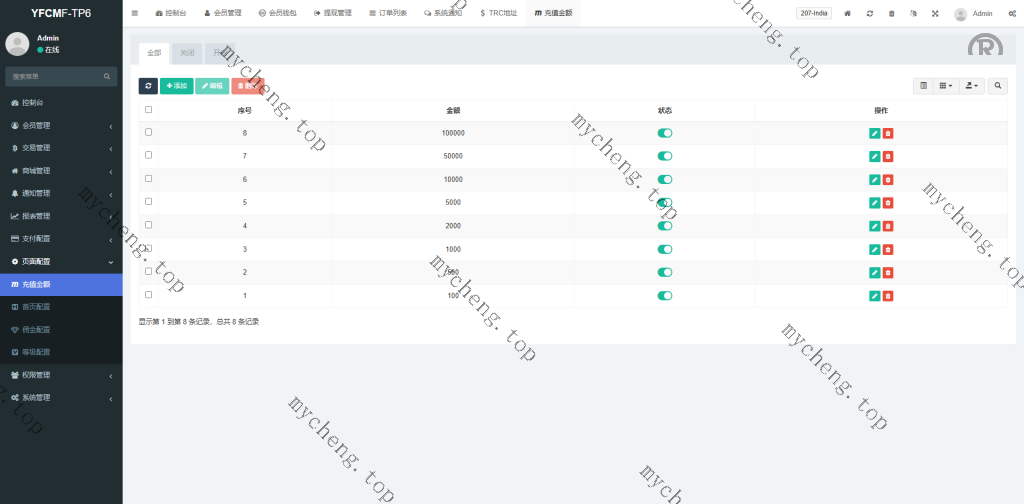Collapse the 页面配置 sidebar section
The image size is (1024, 504).
coord(60,261)
